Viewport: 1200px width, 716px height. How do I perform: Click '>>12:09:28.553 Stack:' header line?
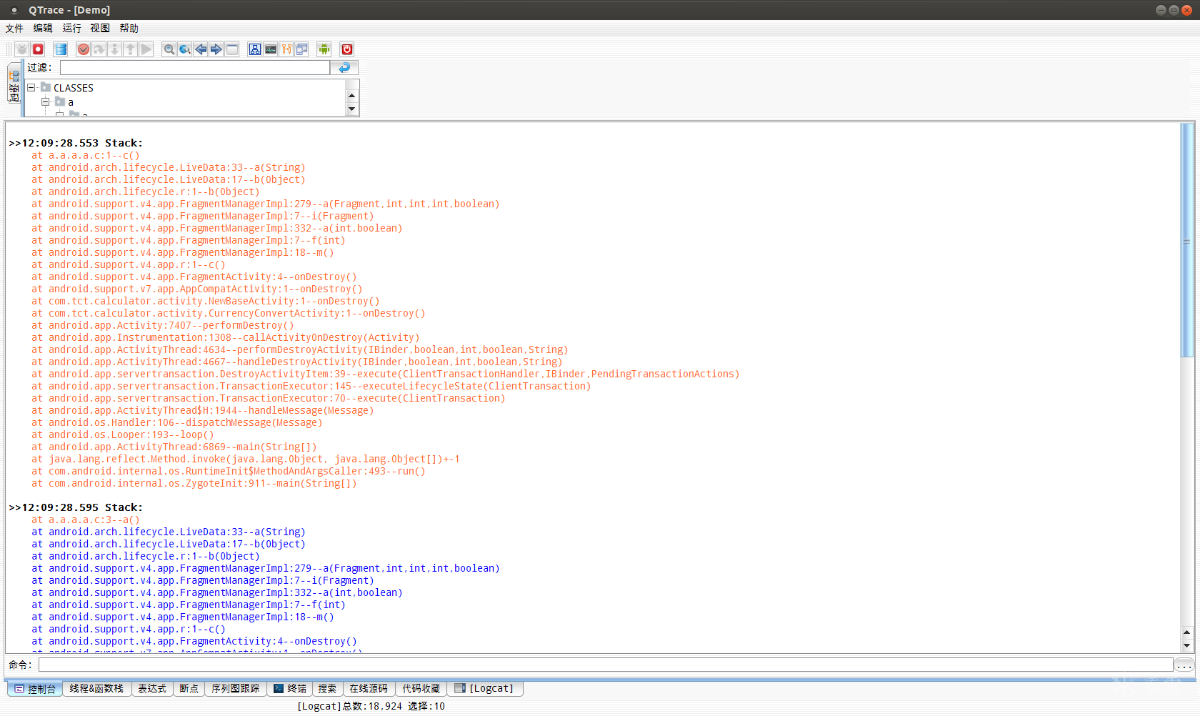pos(76,143)
